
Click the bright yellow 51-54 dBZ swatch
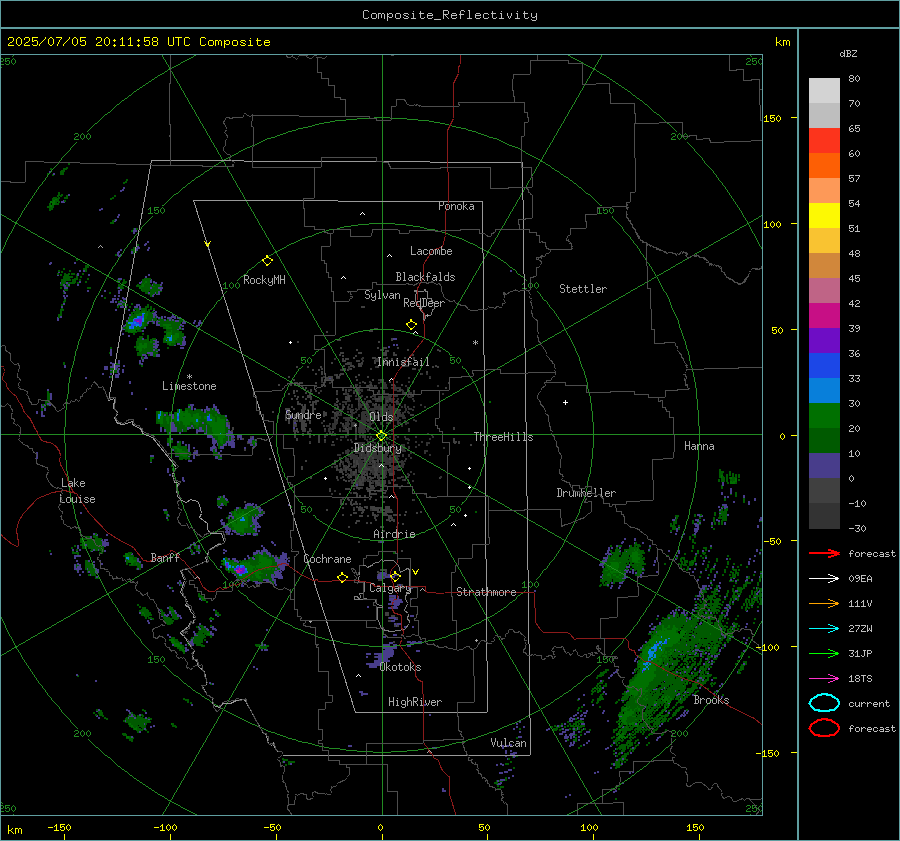pyautogui.click(x=824, y=216)
